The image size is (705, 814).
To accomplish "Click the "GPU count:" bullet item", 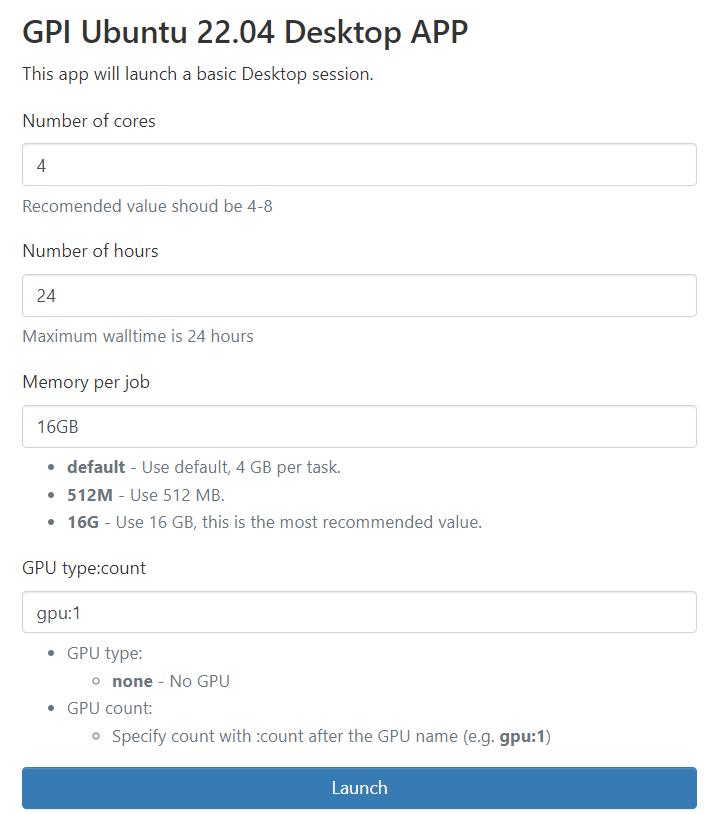I will (108, 708).
